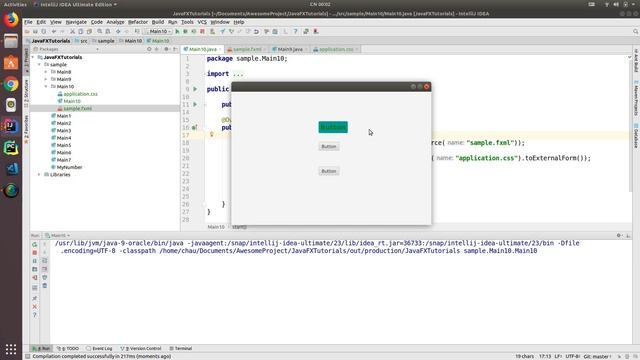Select Main5 in project tree
Image resolution: width=640 pixels, height=360 pixels.
(64, 145)
